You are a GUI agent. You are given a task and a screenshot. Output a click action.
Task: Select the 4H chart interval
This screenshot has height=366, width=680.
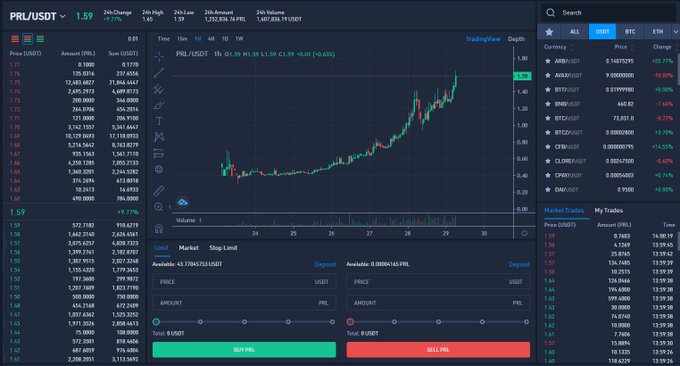coord(211,39)
